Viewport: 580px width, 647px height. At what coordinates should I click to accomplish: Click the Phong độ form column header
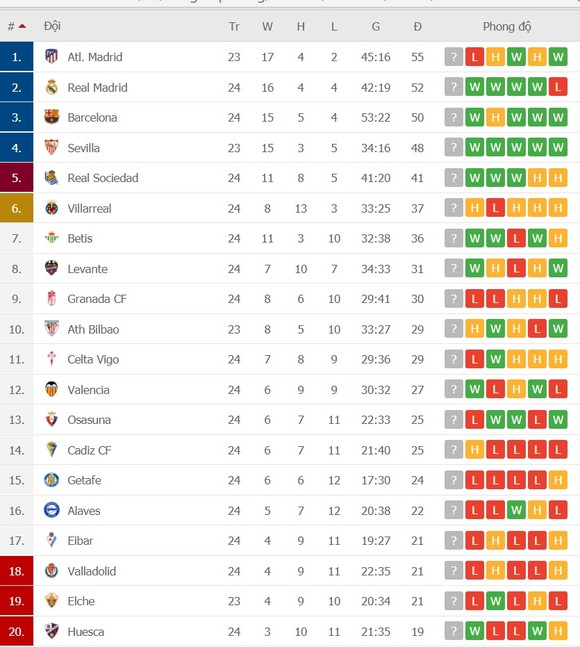(507, 26)
